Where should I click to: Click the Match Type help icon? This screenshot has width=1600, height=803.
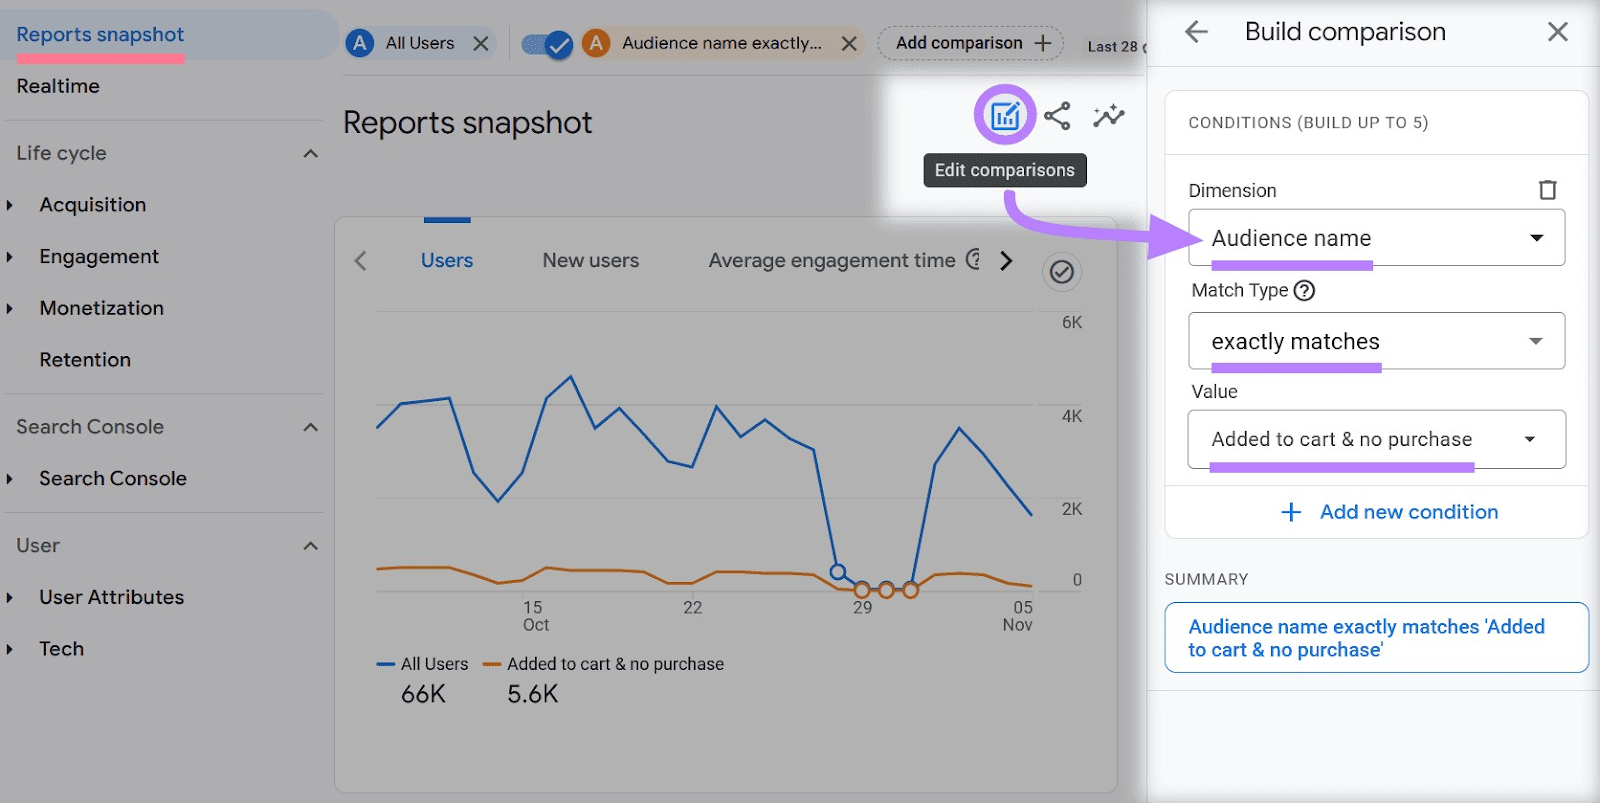1304,291
